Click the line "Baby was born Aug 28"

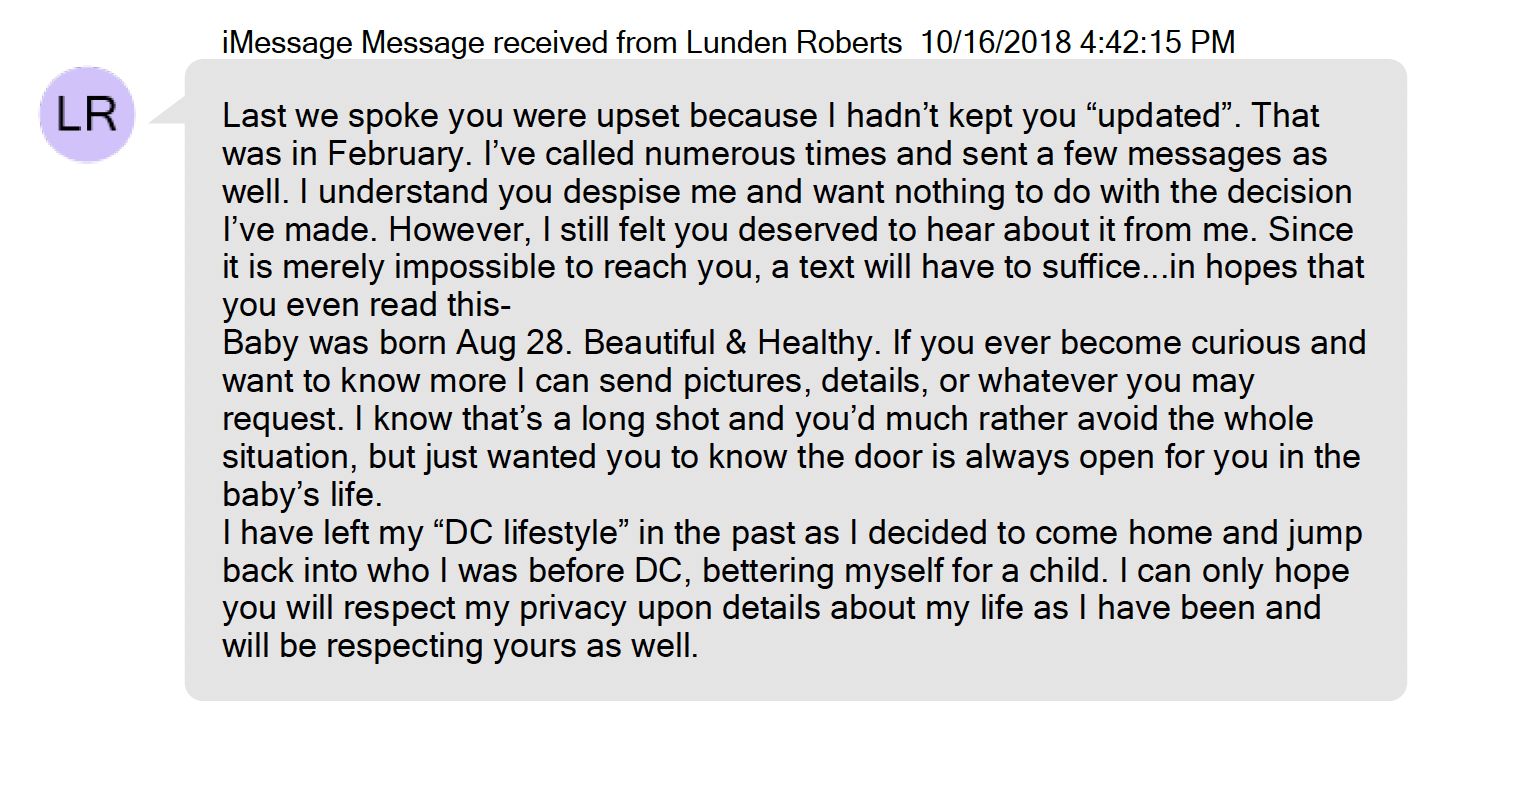pyautogui.click(x=398, y=343)
